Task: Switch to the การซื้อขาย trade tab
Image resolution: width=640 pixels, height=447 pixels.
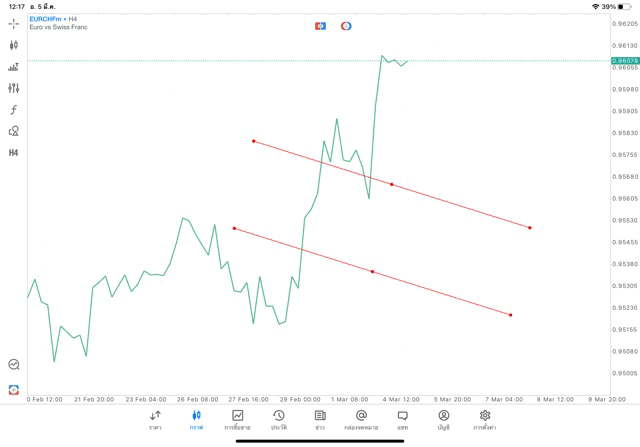Action: 237,420
